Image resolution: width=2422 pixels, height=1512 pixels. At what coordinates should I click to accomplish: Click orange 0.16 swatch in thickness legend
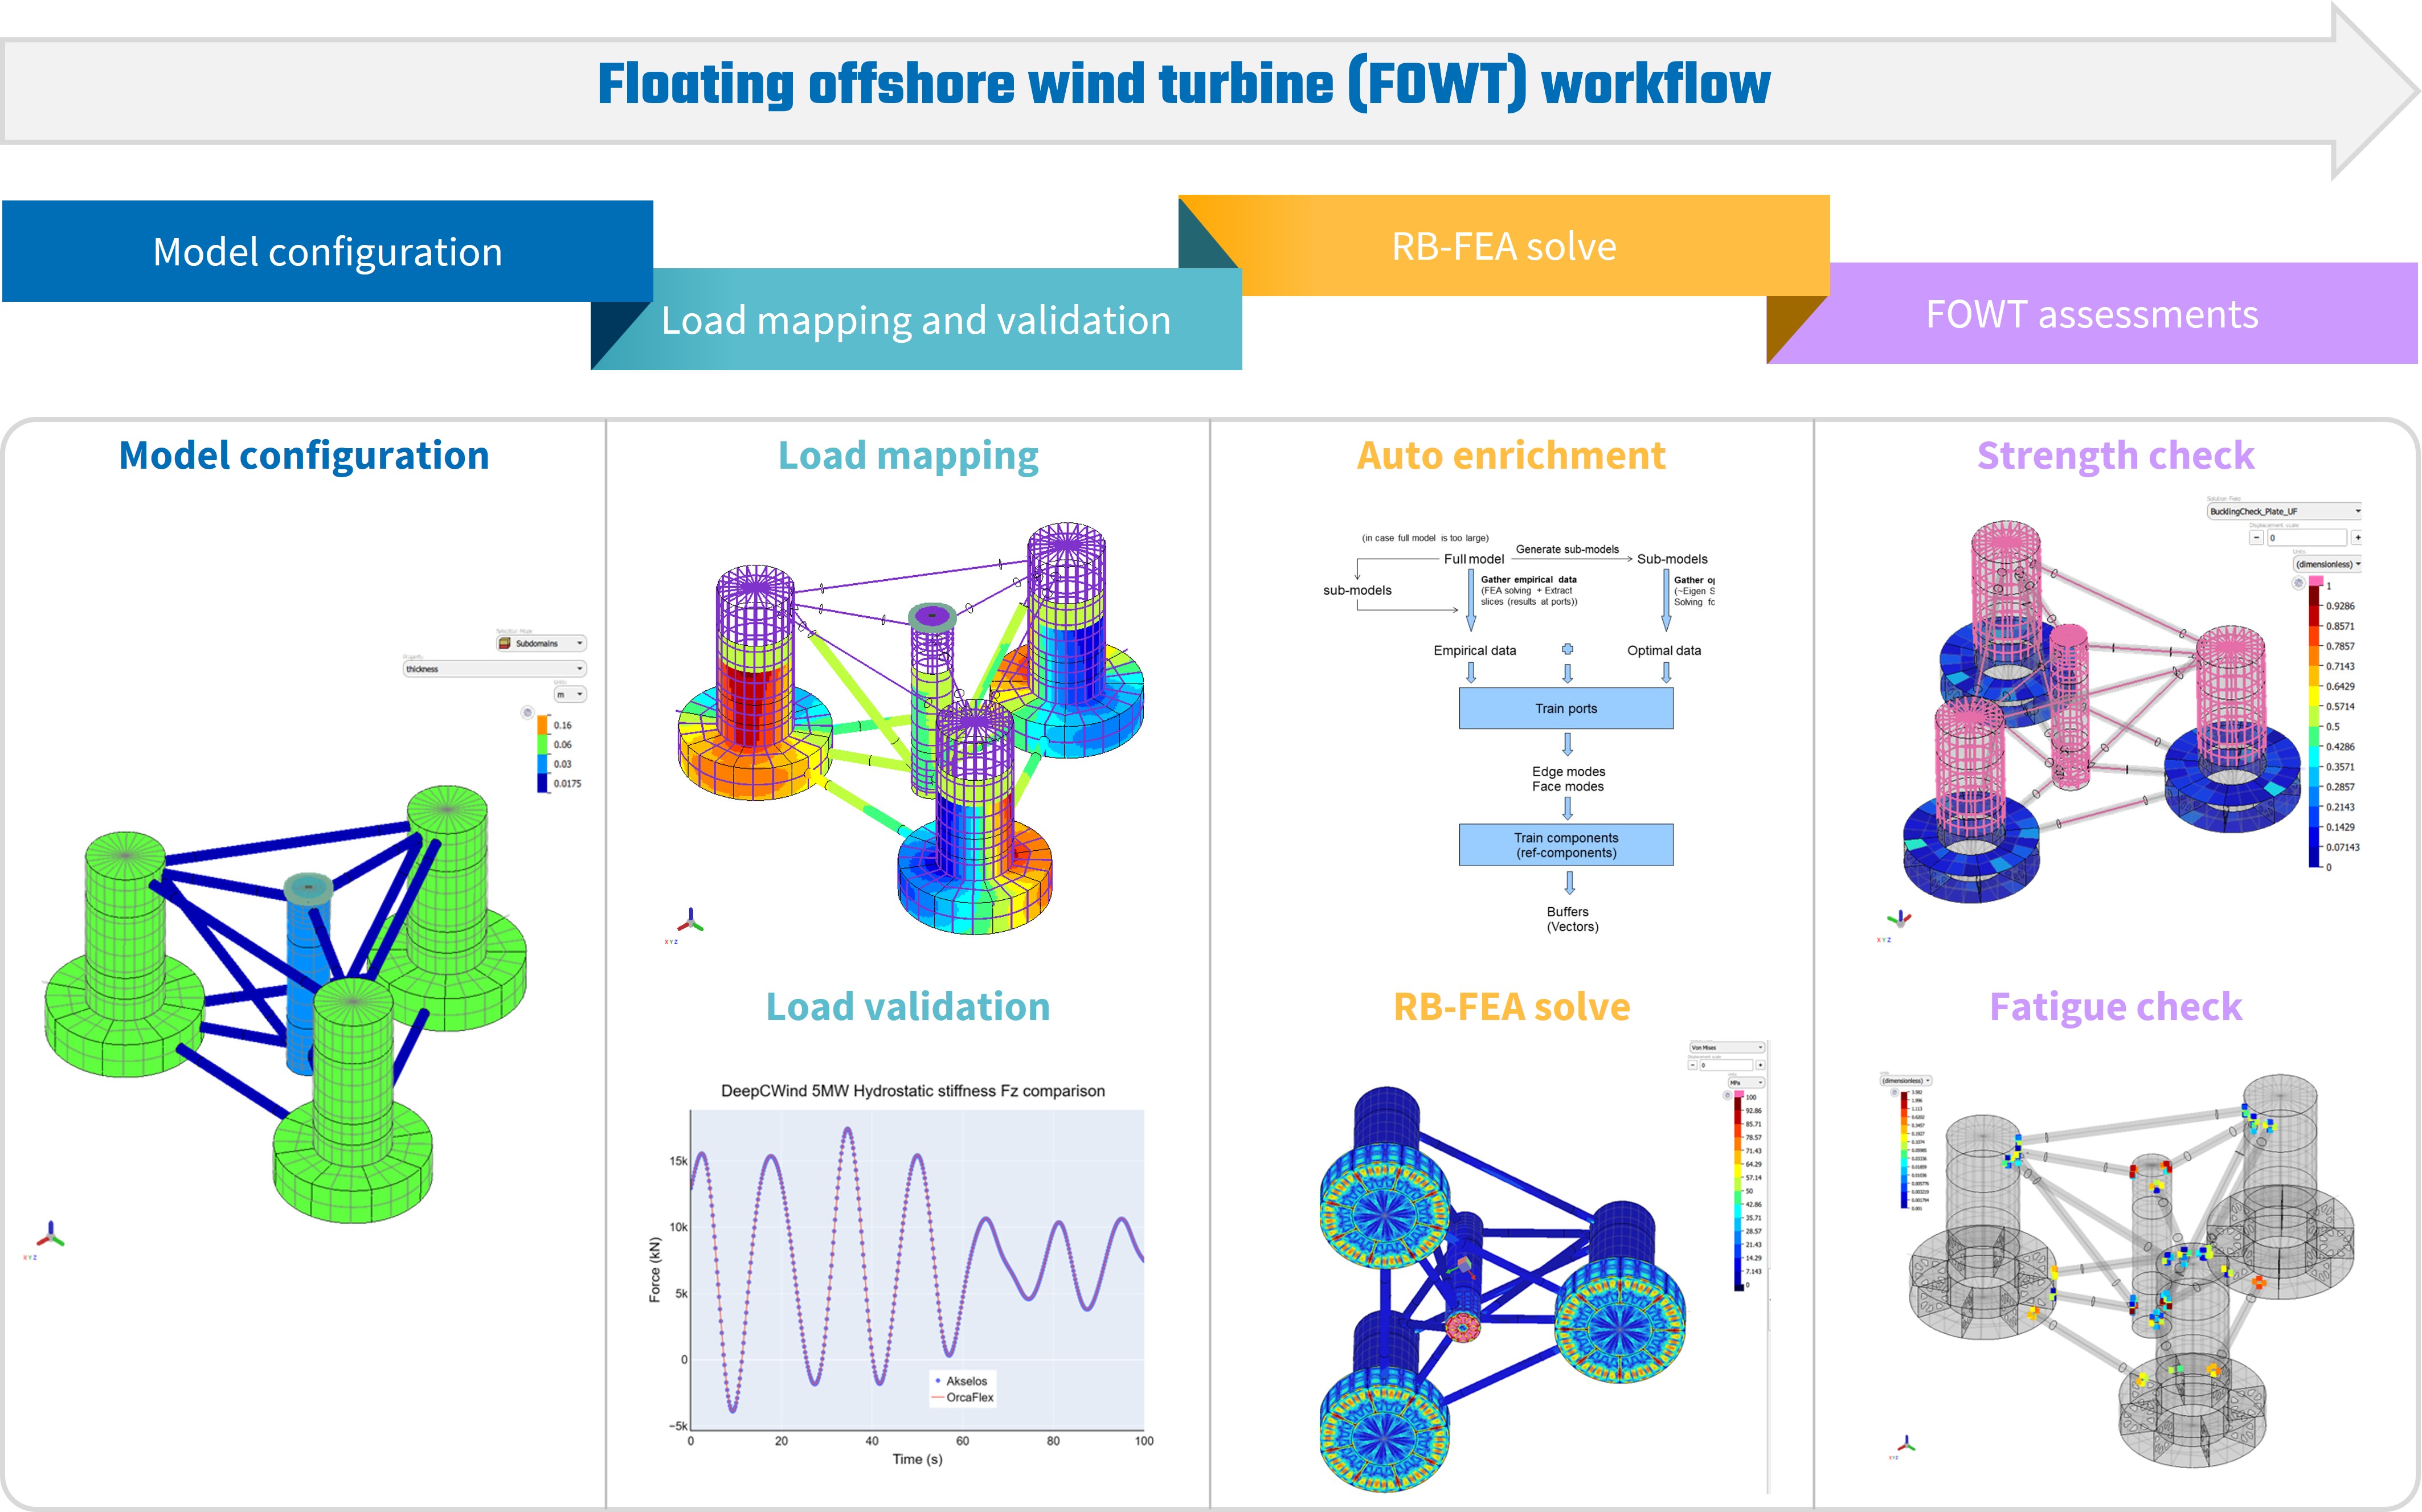(543, 725)
